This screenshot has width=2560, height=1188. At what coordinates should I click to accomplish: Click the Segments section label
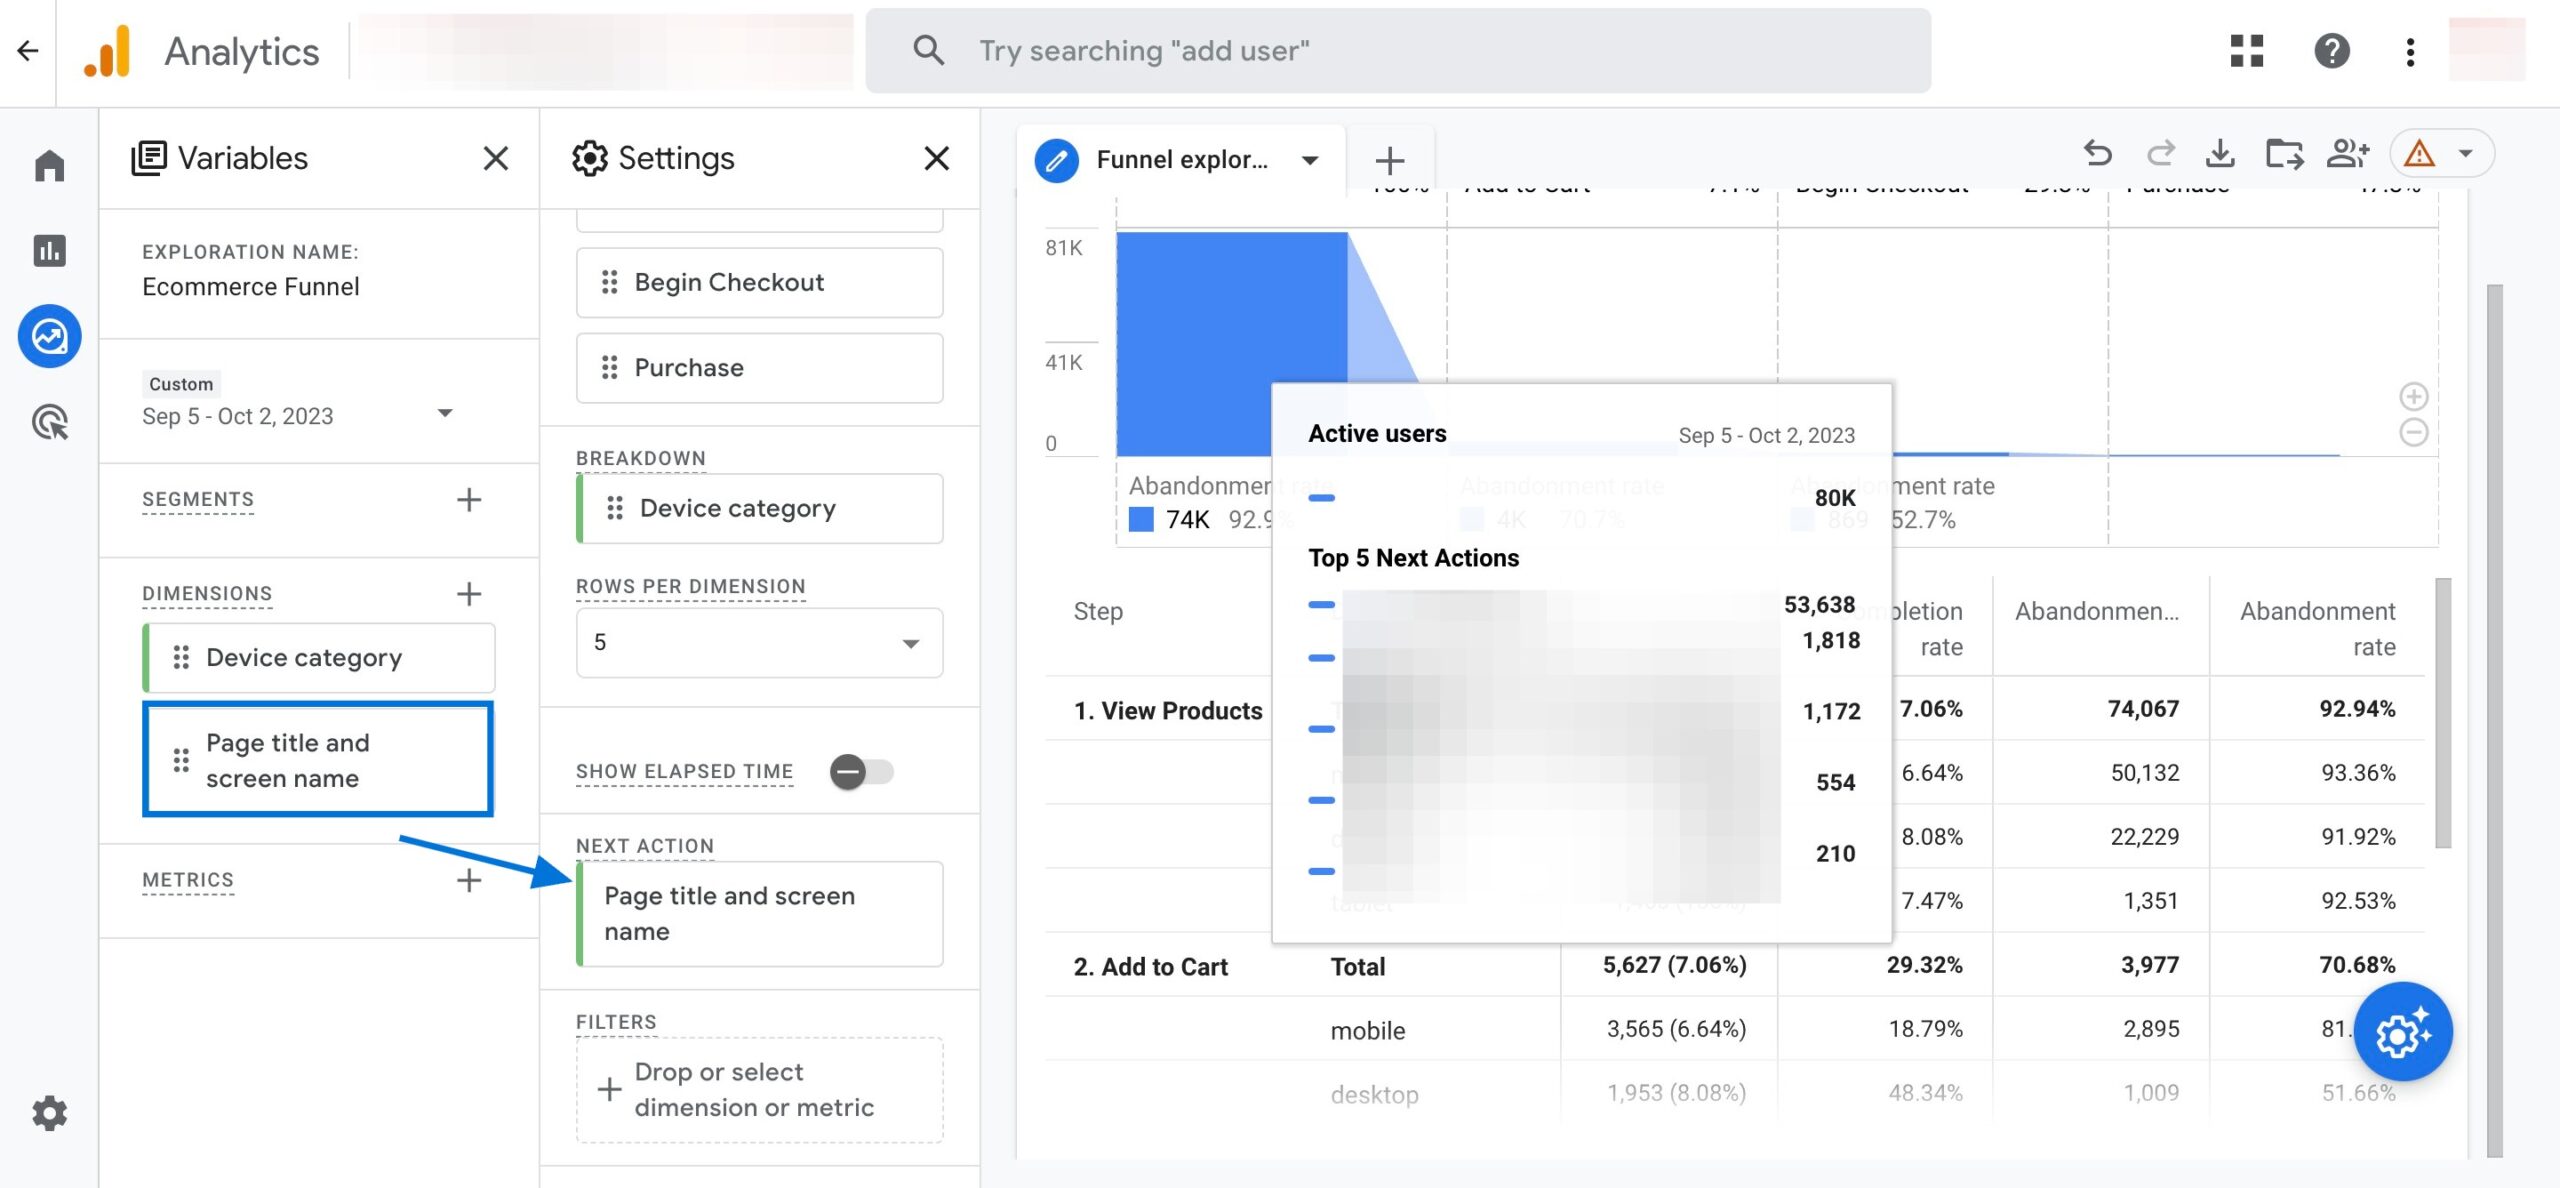point(198,499)
